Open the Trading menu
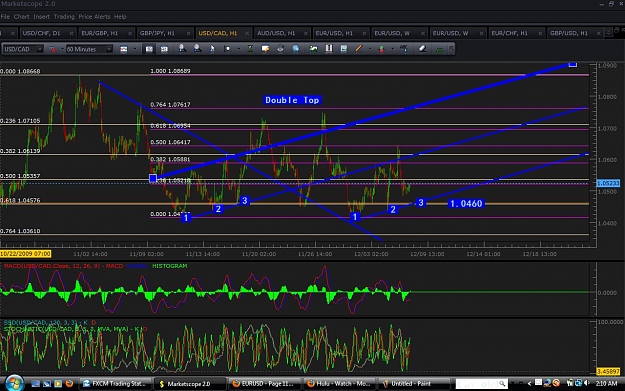Viewport: 625px width, 391px height. coord(64,17)
